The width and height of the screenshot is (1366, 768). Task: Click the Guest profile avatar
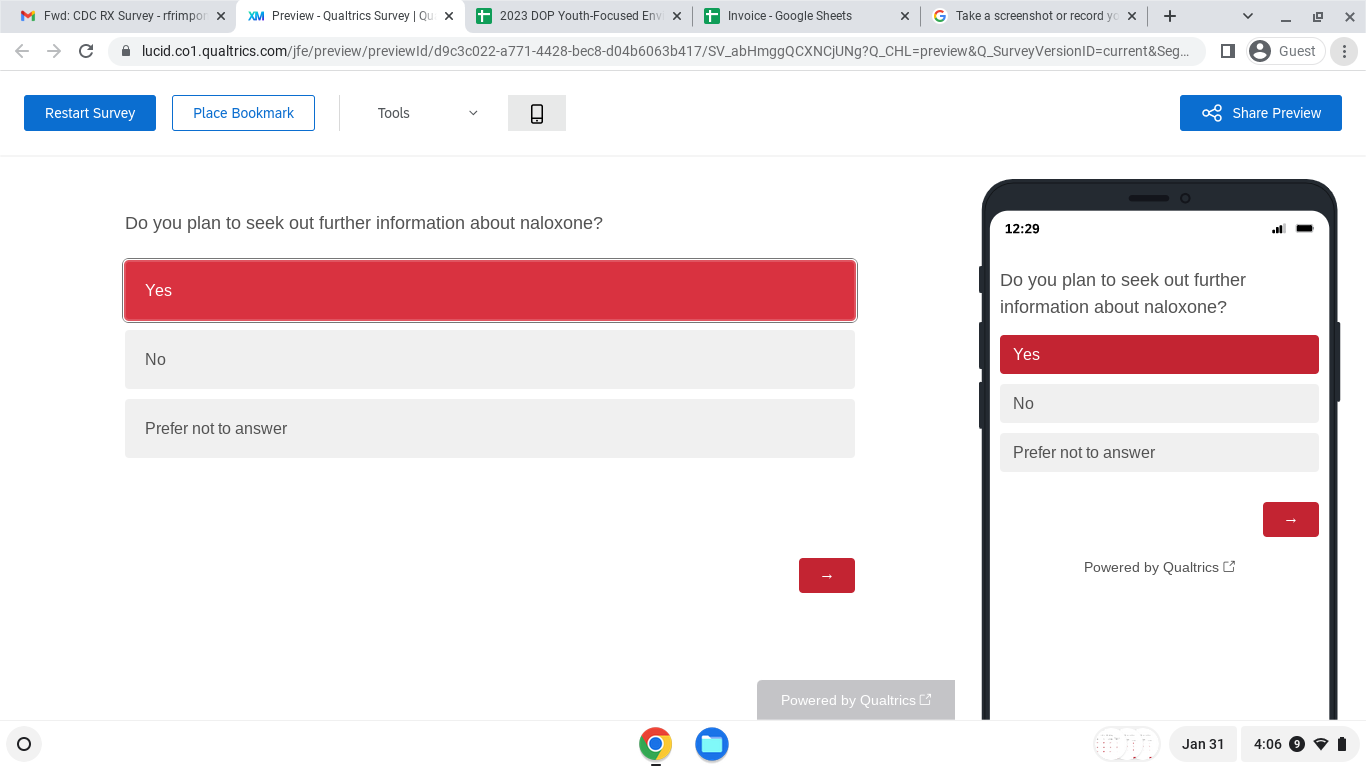point(1286,51)
